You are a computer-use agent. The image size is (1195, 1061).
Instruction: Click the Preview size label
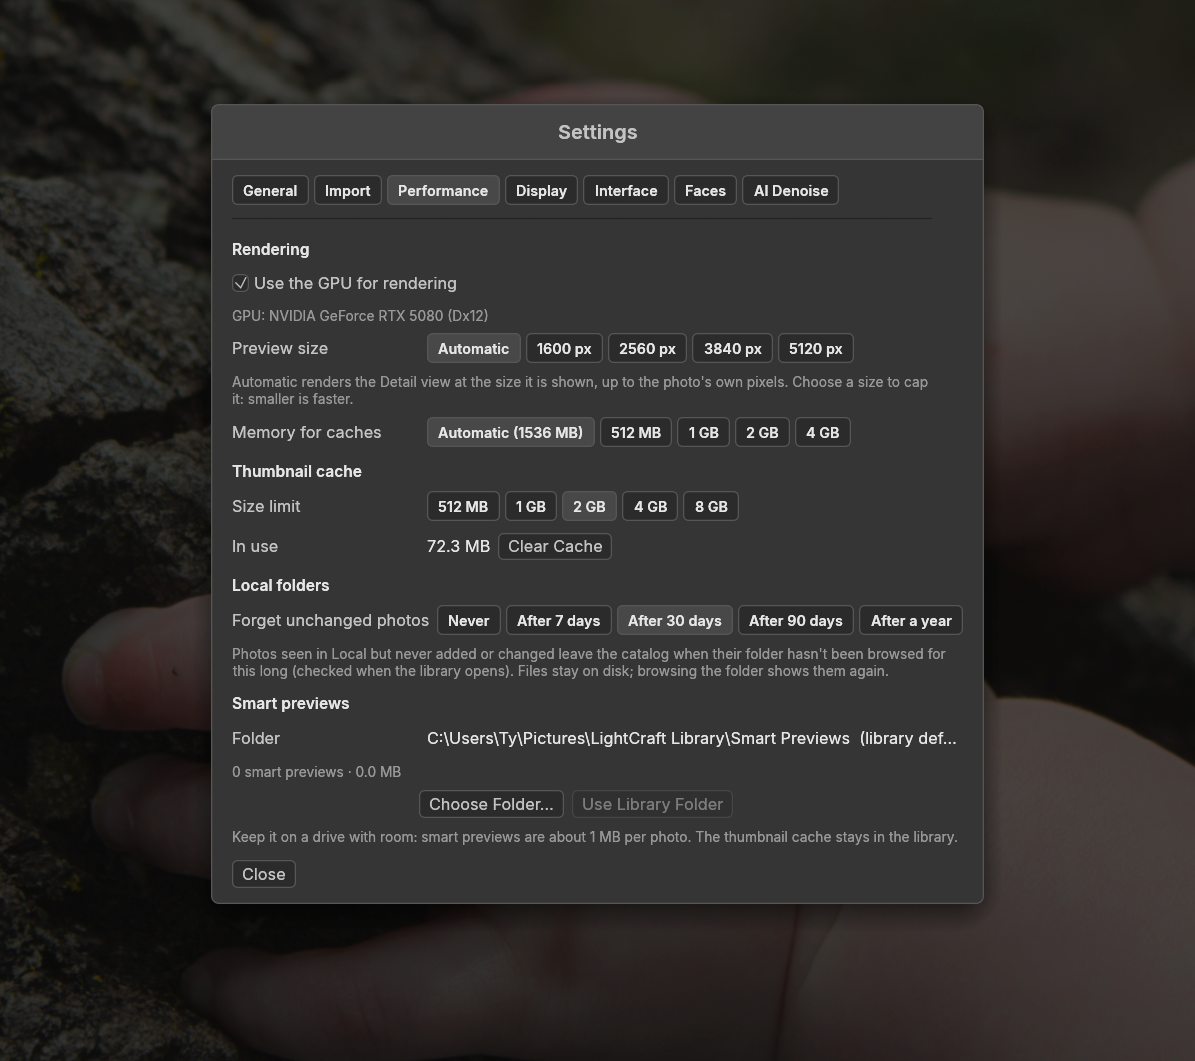[x=280, y=348]
